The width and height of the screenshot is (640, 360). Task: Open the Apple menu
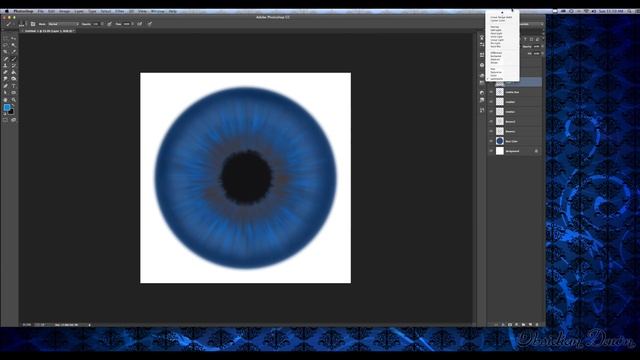(6, 11)
